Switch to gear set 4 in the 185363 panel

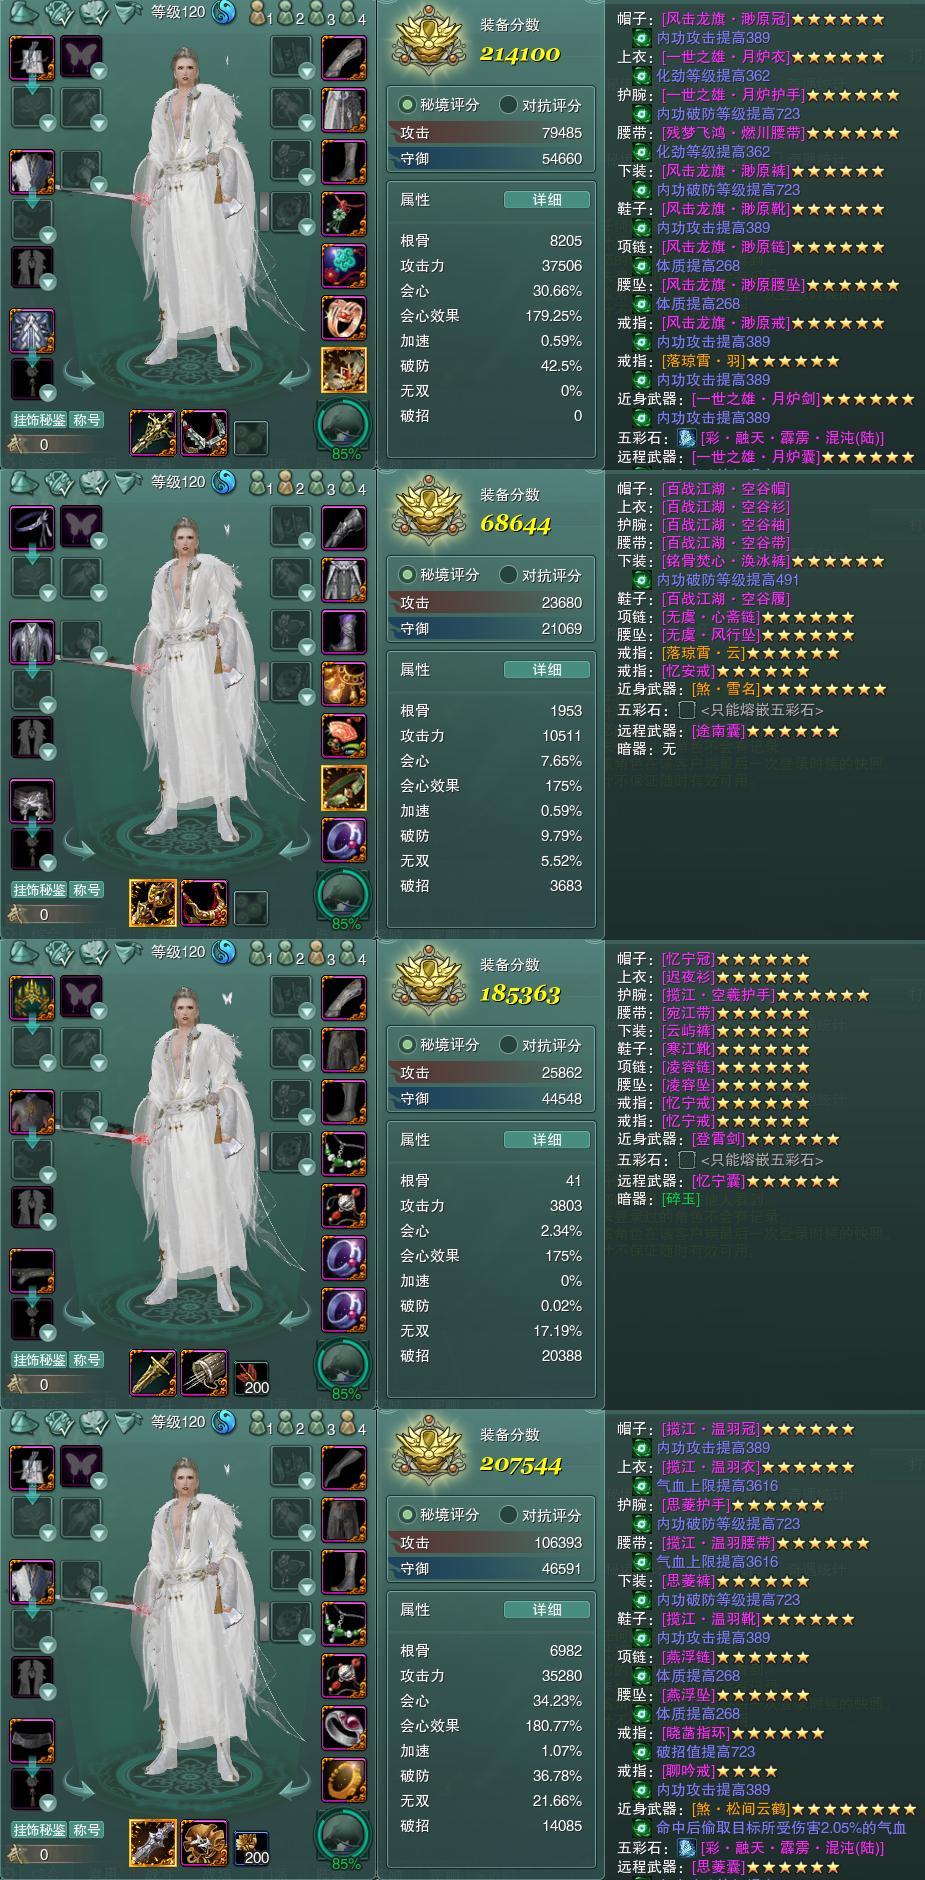pyautogui.click(x=349, y=954)
